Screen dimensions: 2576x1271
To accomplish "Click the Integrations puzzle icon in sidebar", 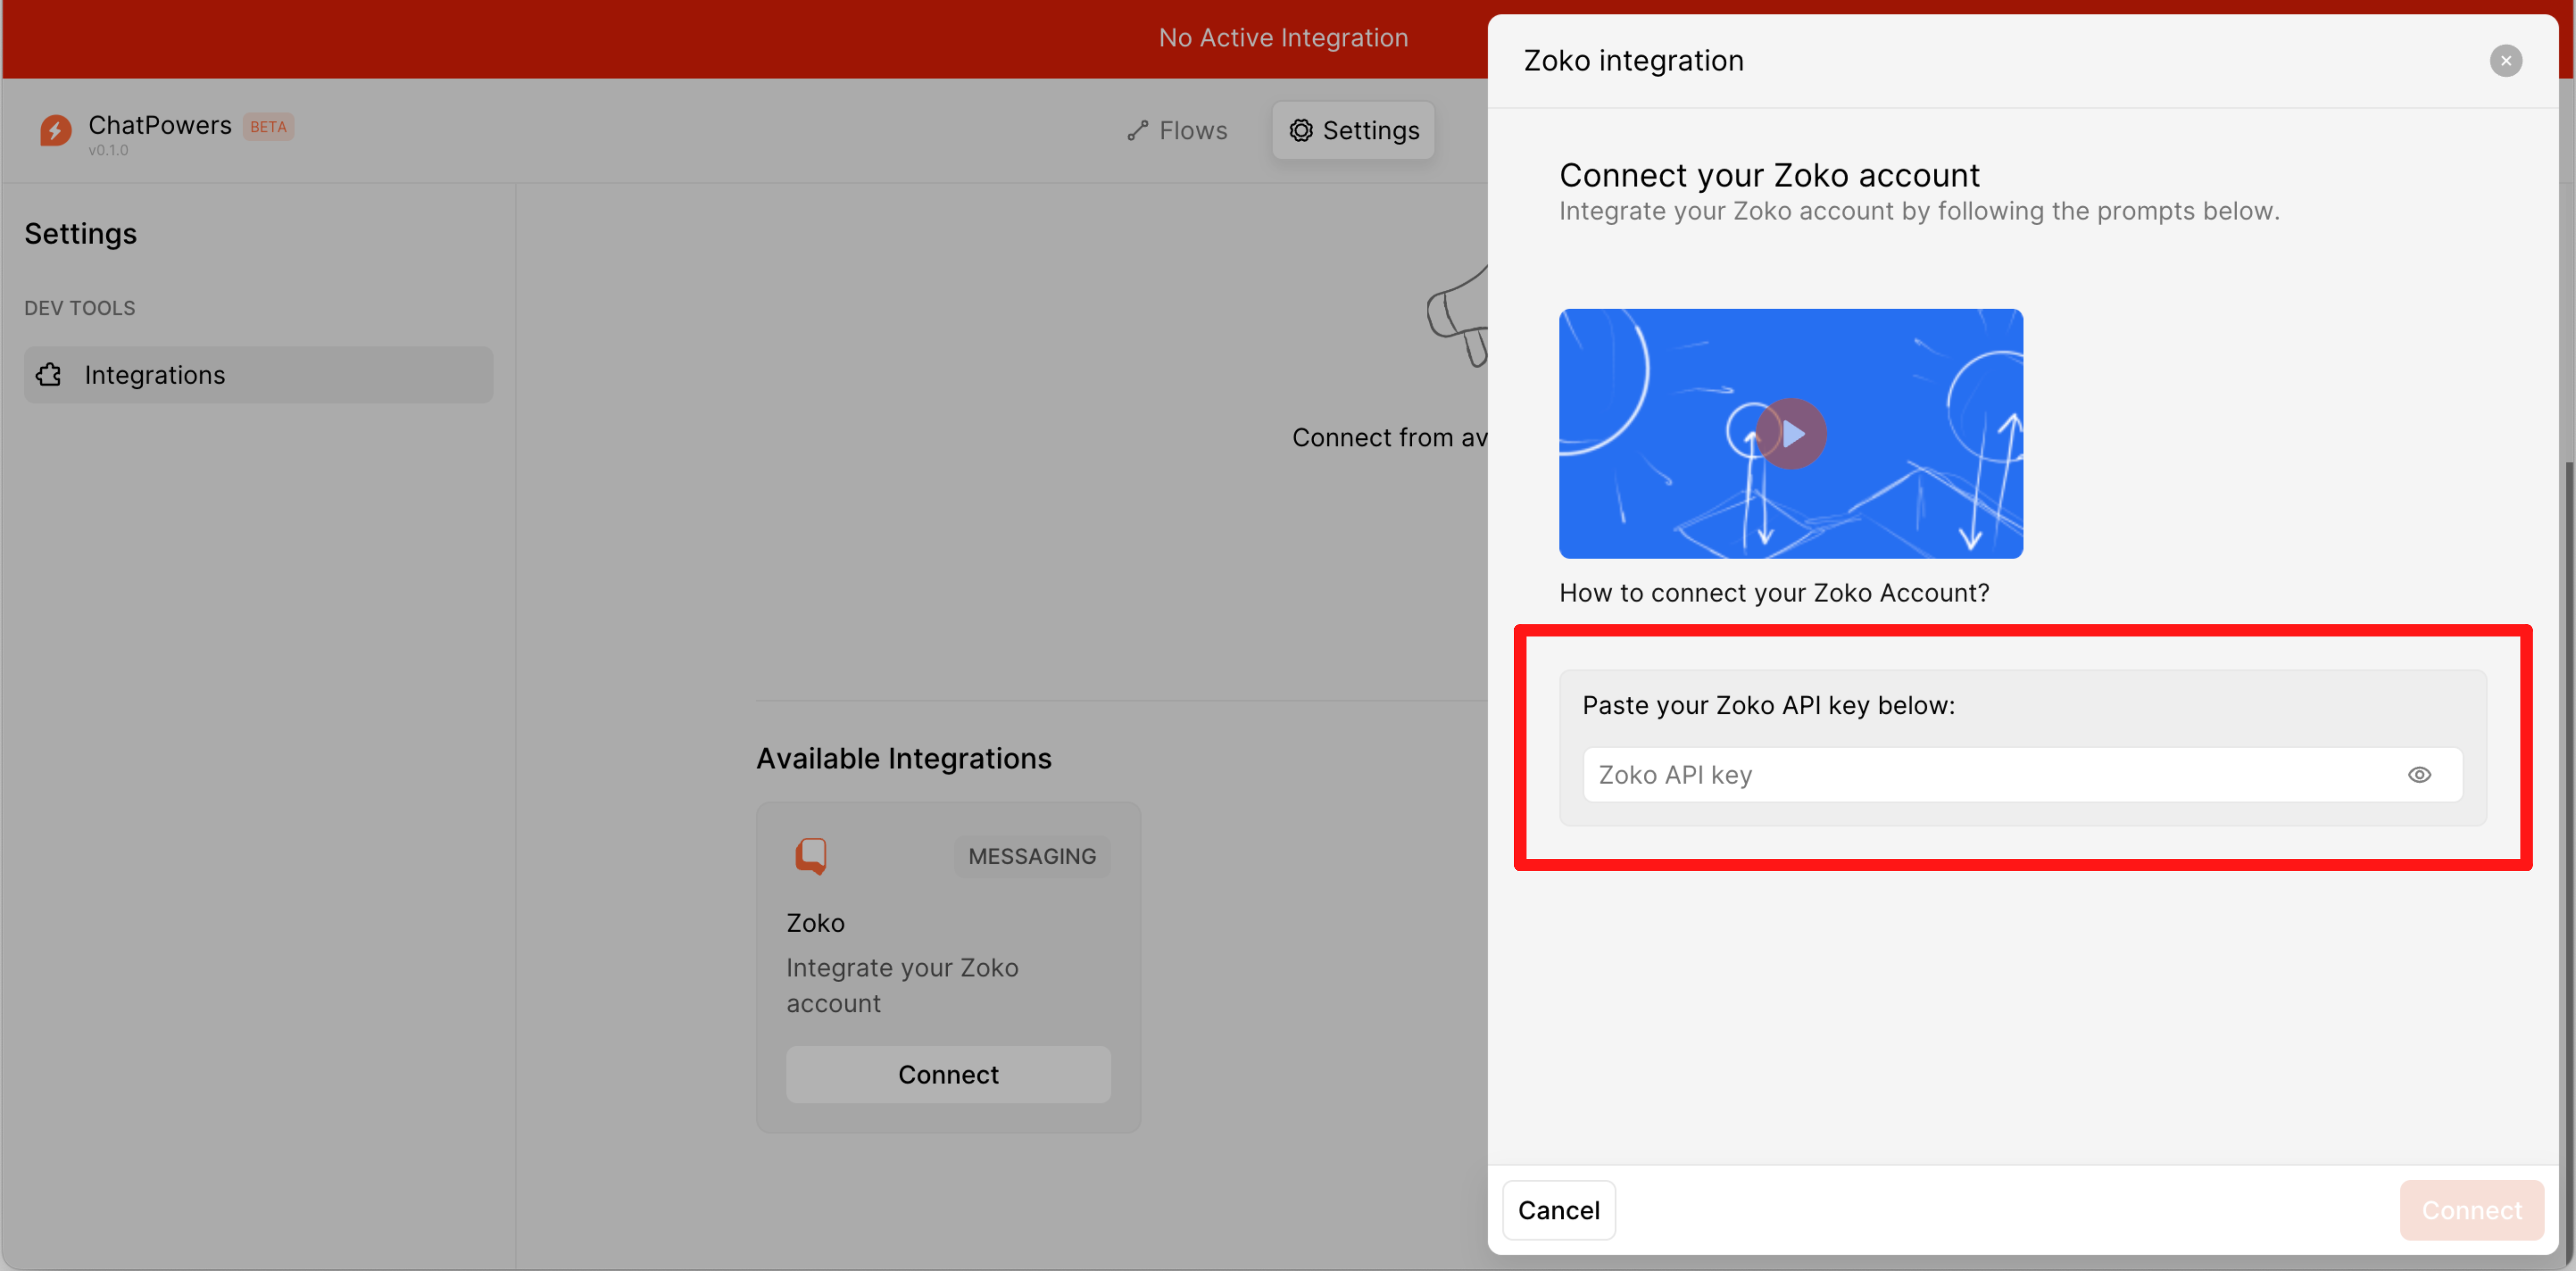I will (x=49, y=375).
